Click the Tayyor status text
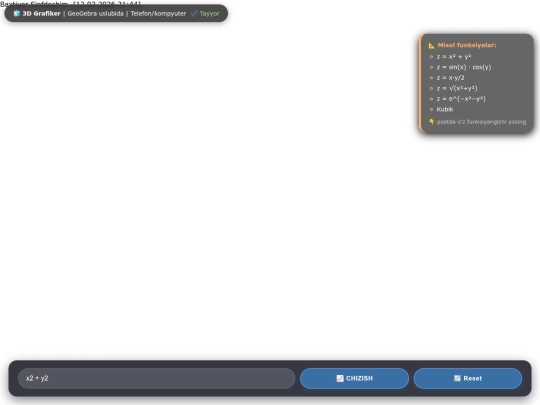Image resolution: width=540 pixels, height=405 pixels. (209, 13)
